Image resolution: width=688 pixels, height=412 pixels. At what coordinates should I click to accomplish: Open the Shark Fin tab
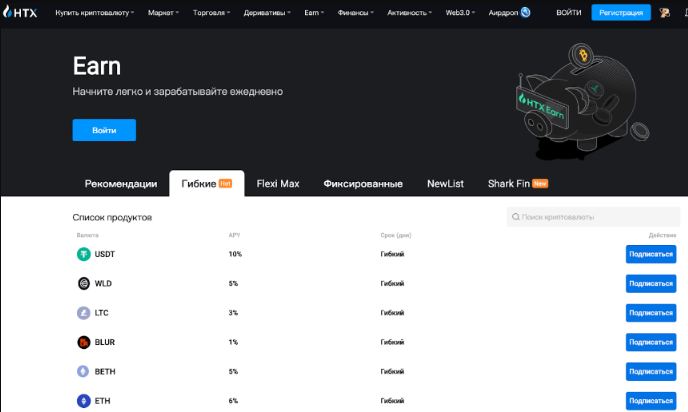pos(518,184)
